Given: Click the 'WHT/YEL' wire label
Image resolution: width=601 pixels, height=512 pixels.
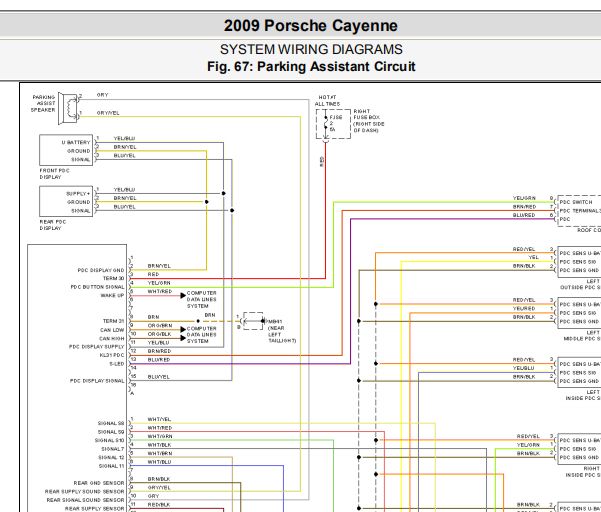Looking at the screenshot, I should pos(159,419).
